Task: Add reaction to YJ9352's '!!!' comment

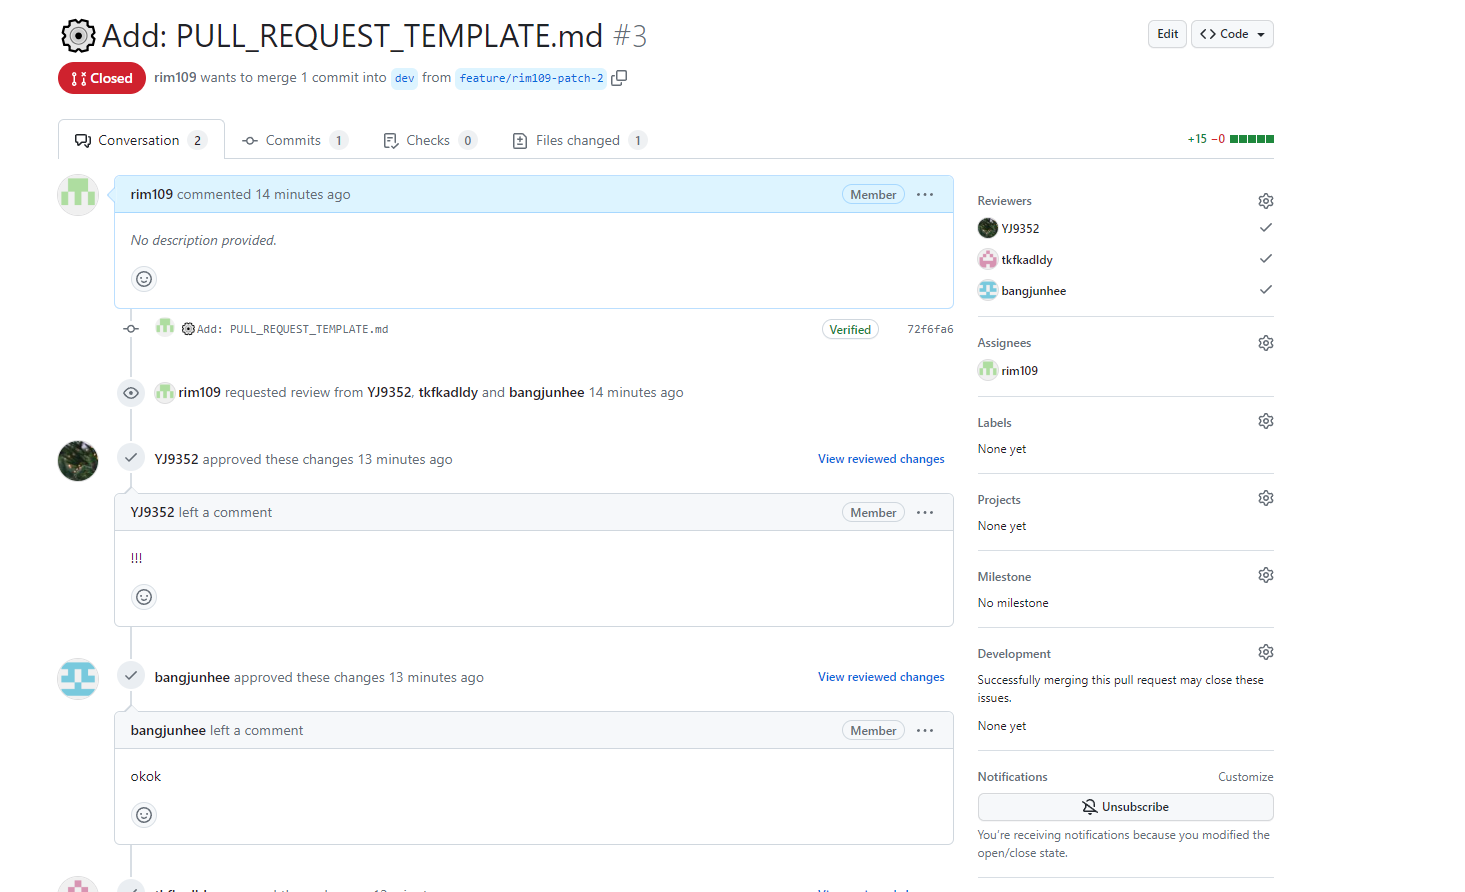Action: tap(144, 597)
